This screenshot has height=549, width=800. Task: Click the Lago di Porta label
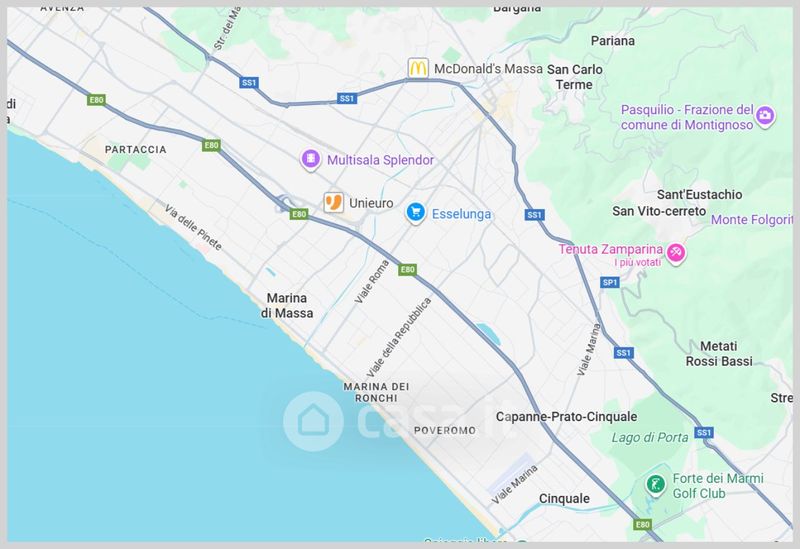coord(649,437)
